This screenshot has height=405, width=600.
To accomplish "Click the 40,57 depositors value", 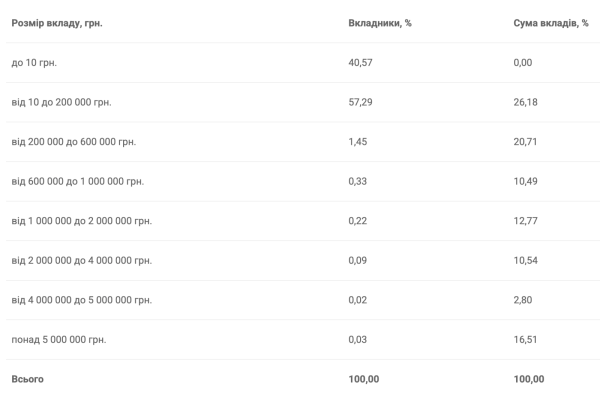I will click(360, 63).
